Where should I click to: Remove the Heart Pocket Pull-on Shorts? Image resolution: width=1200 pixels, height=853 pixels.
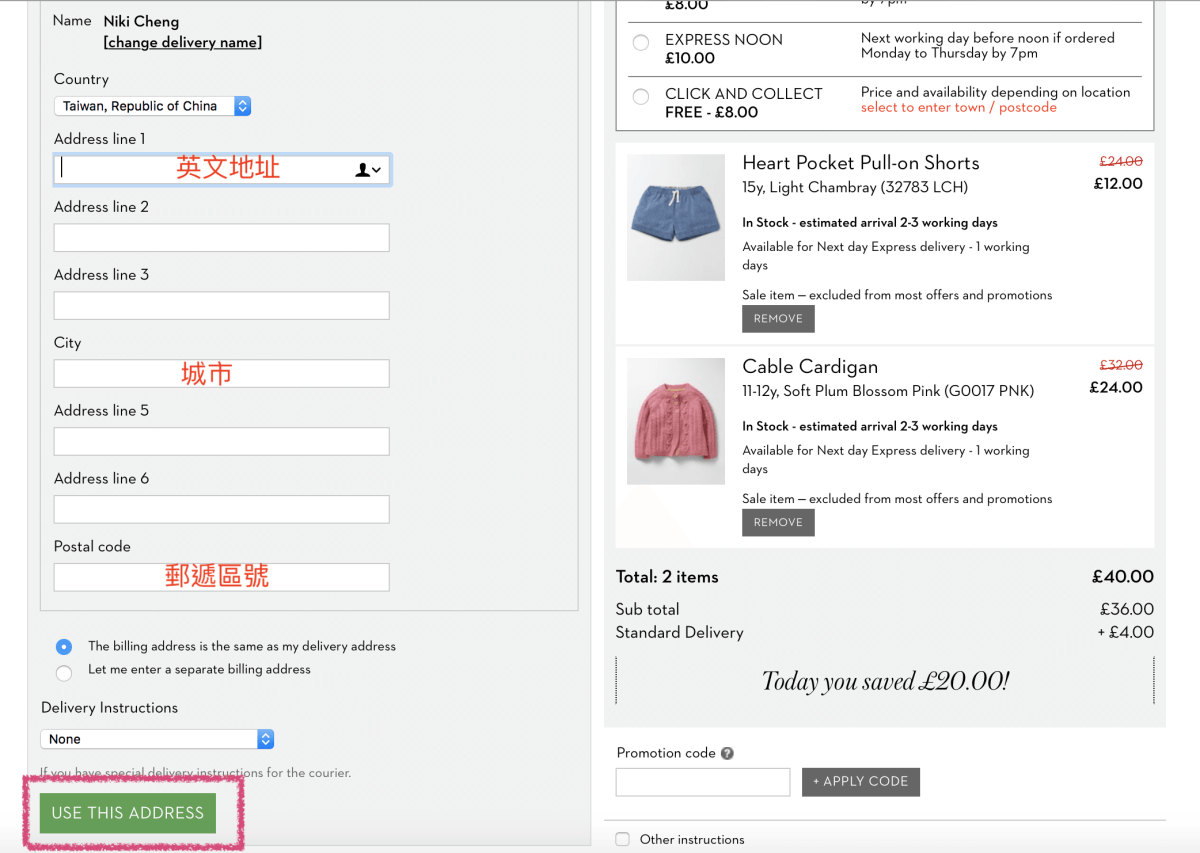778,319
